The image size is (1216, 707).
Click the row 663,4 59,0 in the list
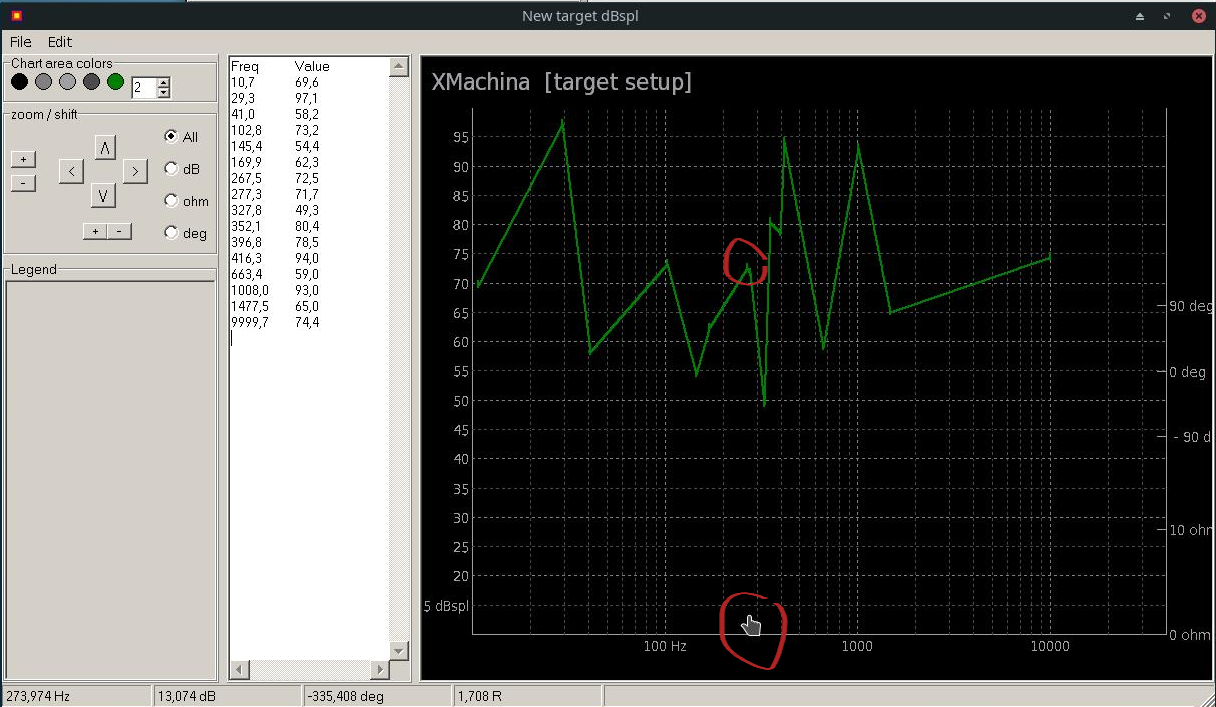[x=276, y=274]
